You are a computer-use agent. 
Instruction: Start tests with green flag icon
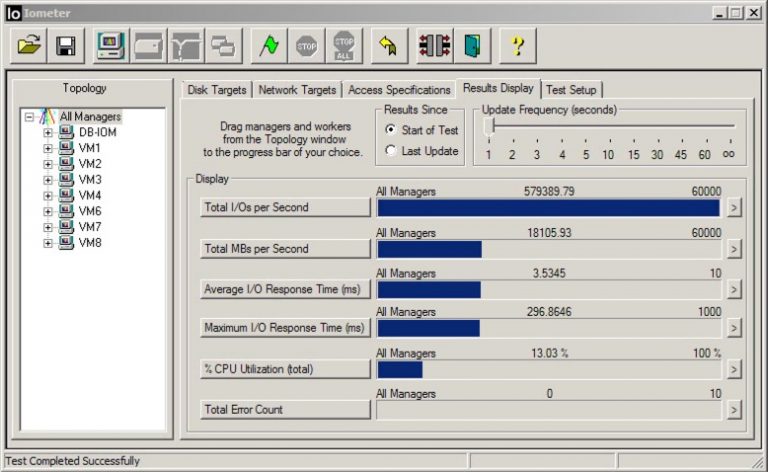tap(269, 46)
